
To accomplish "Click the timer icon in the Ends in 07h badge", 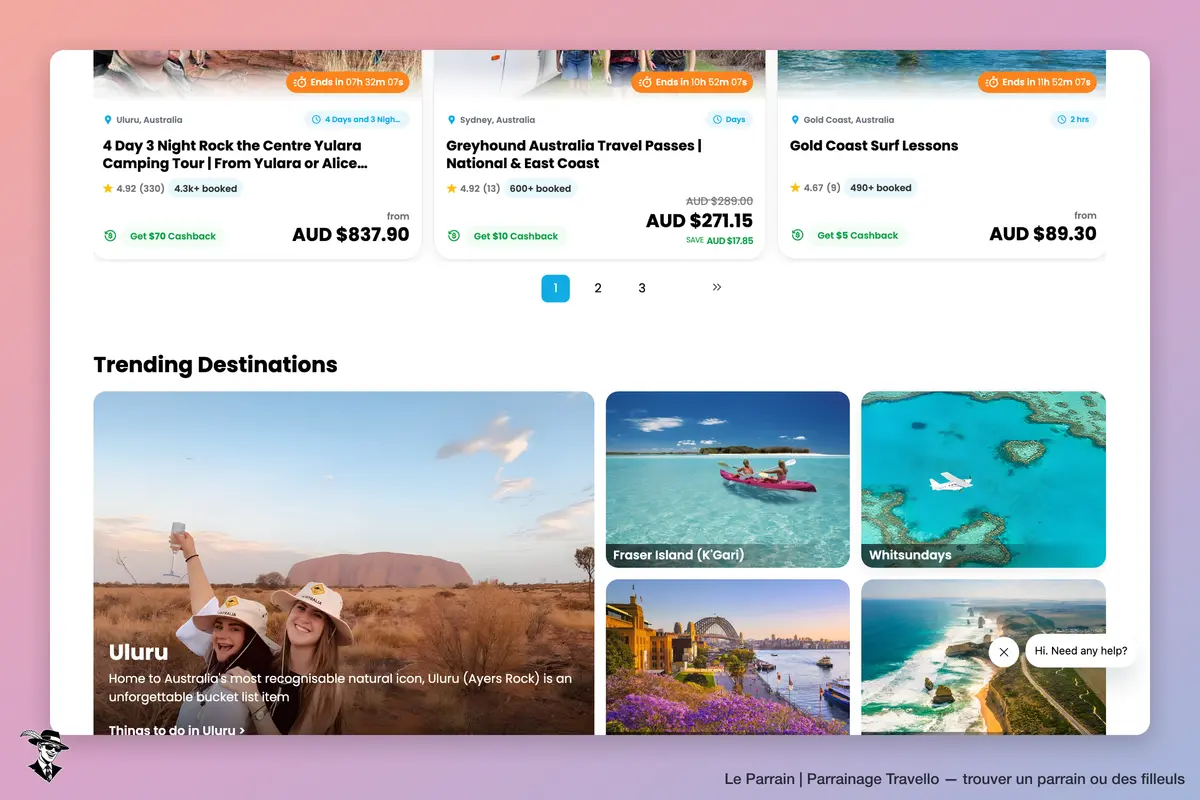I will [x=302, y=82].
